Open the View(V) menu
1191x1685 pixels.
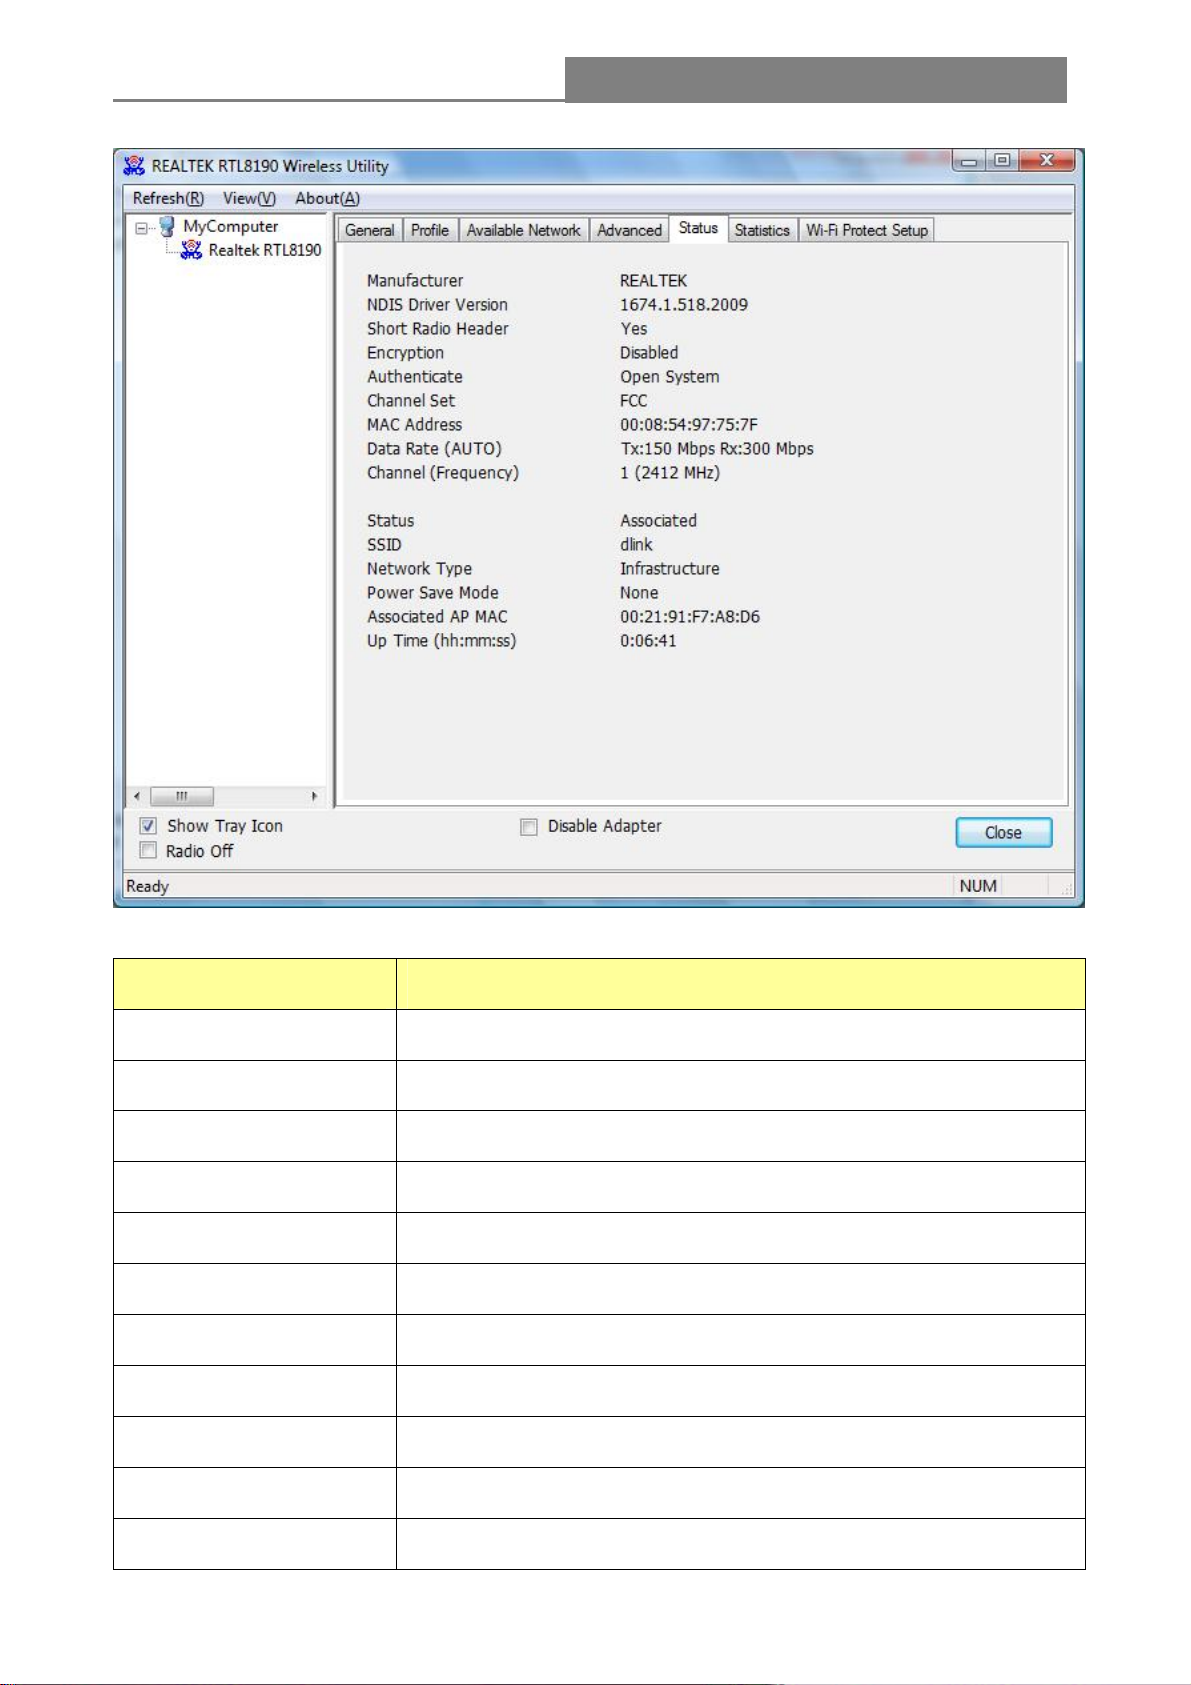249,198
